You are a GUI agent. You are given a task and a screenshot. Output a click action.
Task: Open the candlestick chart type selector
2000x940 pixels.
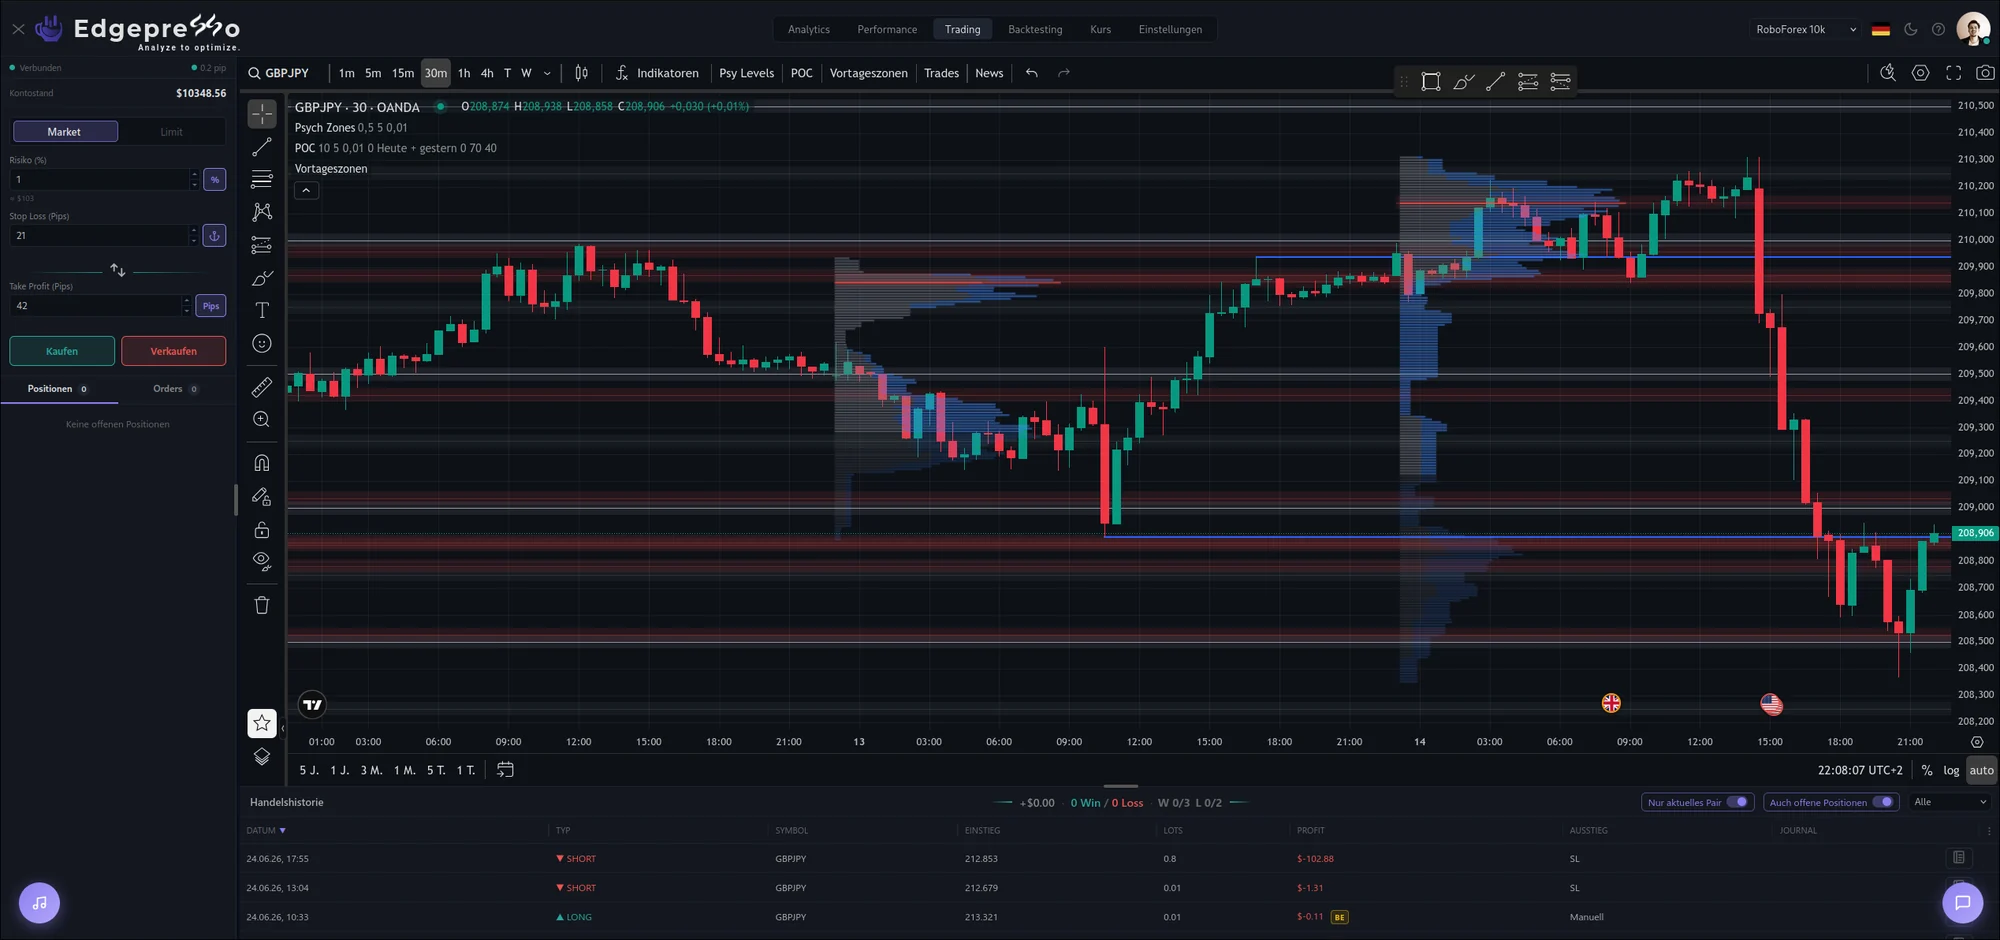[x=581, y=73]
